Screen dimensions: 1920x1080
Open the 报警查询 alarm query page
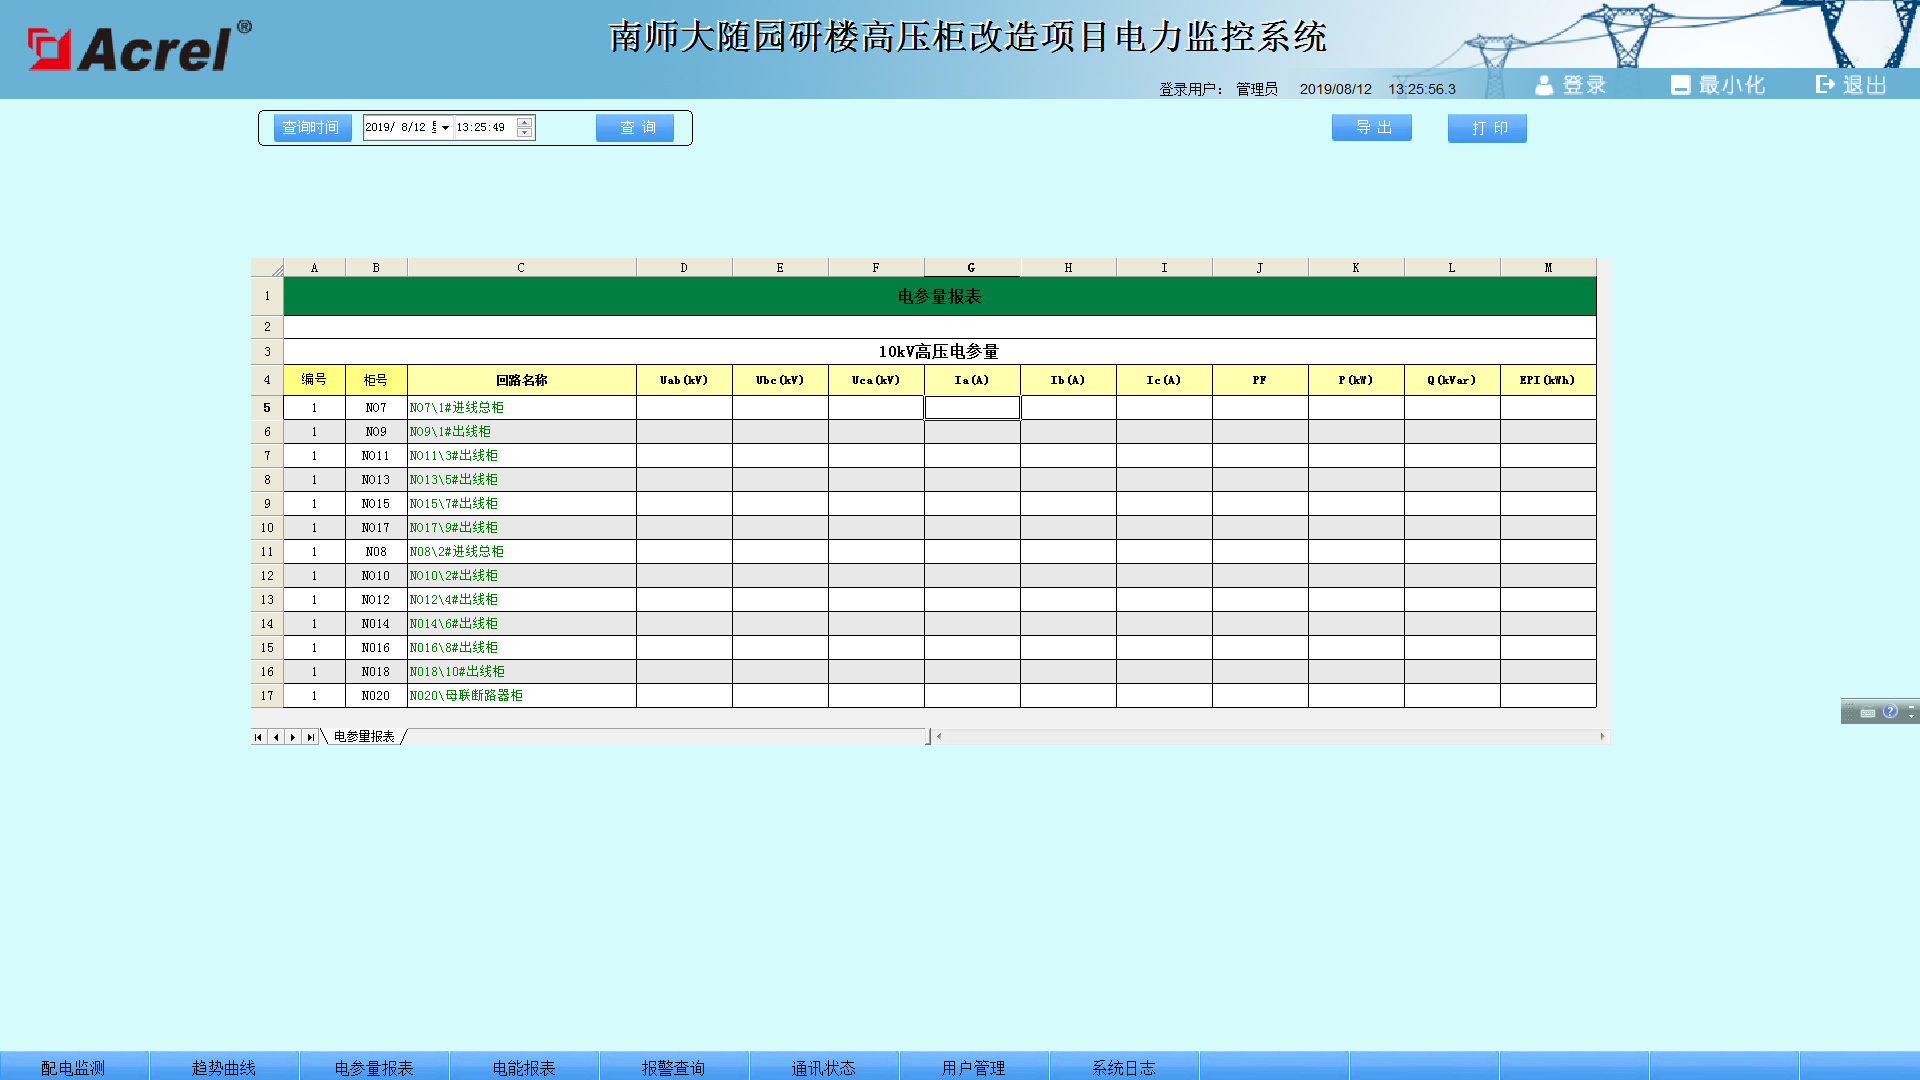(x=674, y=1067)
